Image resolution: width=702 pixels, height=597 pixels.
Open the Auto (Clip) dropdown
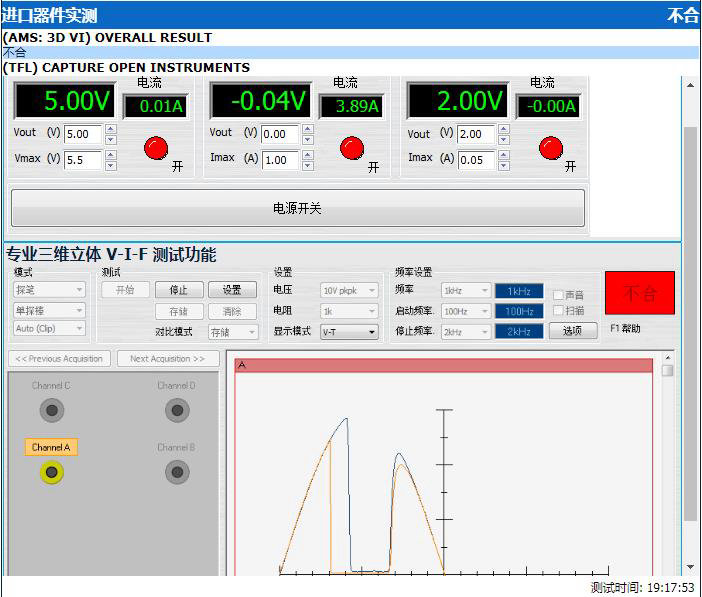(x=49, y=328)
